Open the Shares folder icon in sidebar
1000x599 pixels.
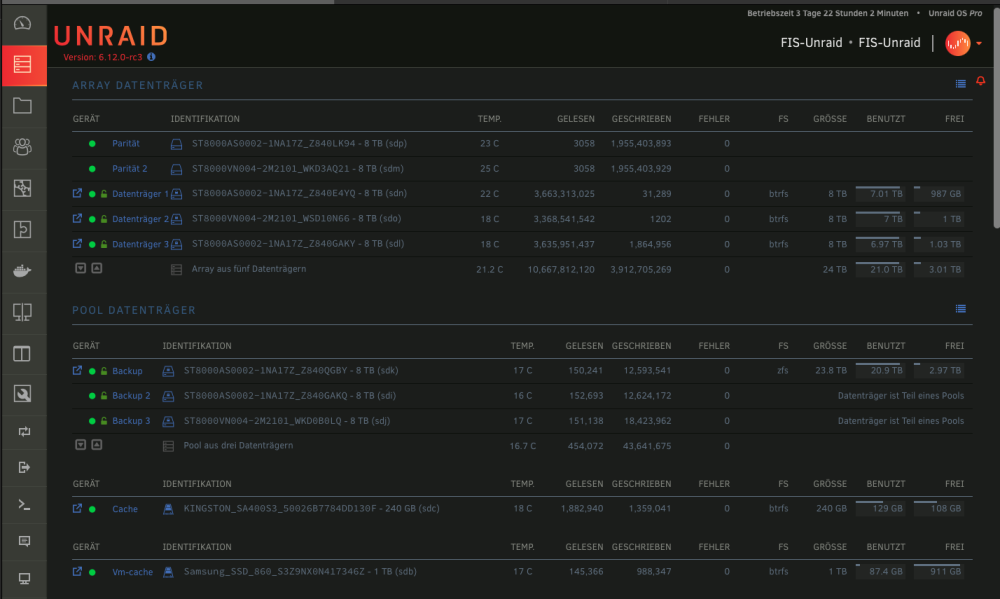pyautogui.click(x=22, y=106)
